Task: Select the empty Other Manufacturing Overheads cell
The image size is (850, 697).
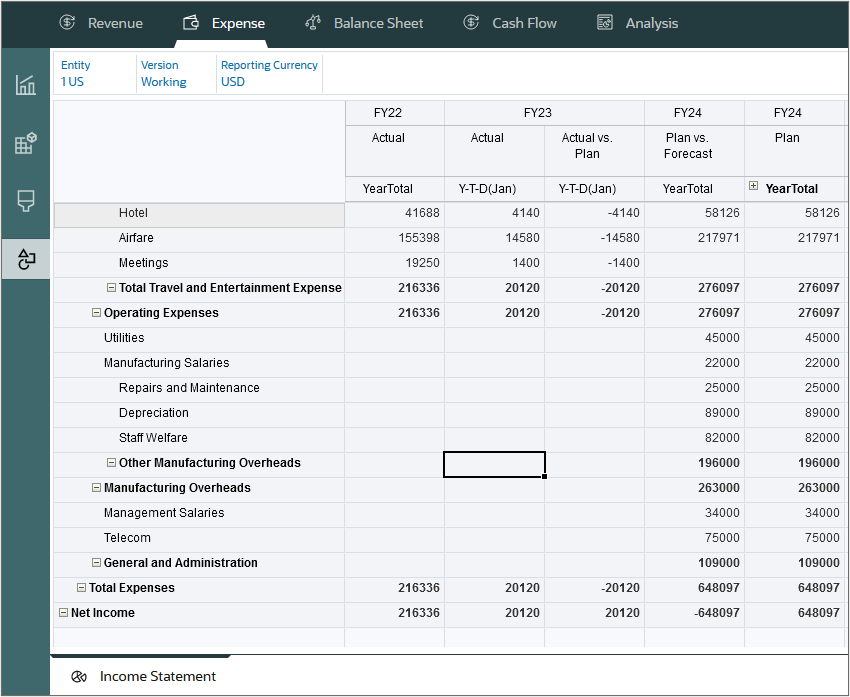Action: pos(494,464)
